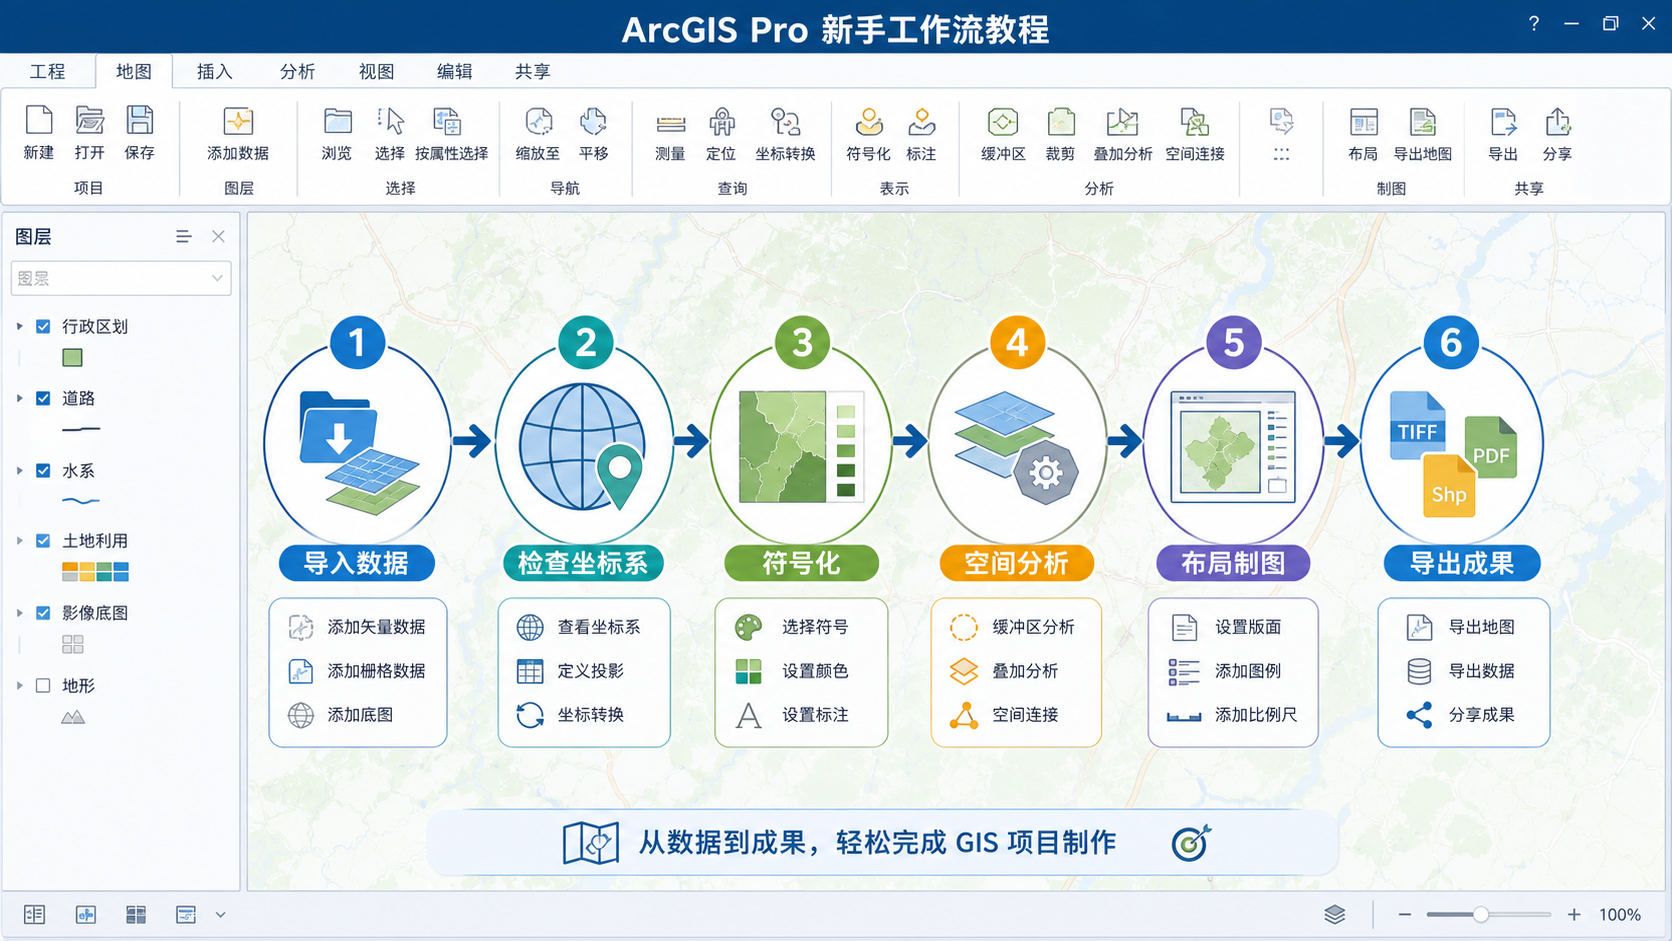
Task: Click the layers stack icon in status bar
Action: tap(1334, 914)
